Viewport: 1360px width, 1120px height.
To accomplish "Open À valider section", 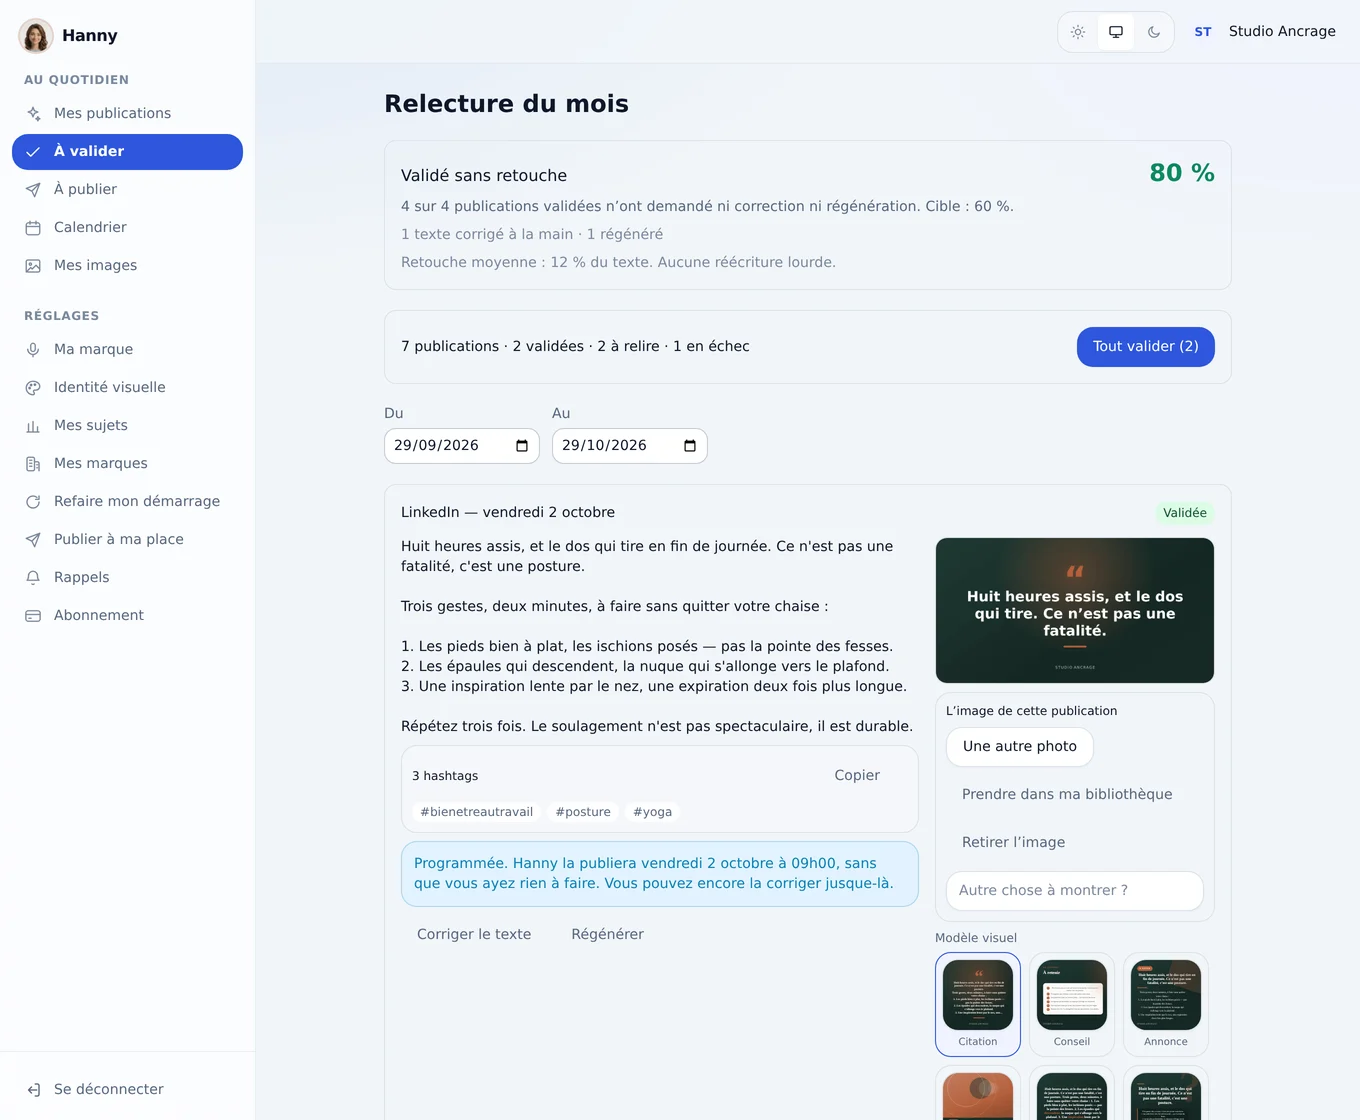I will (127, 152).
